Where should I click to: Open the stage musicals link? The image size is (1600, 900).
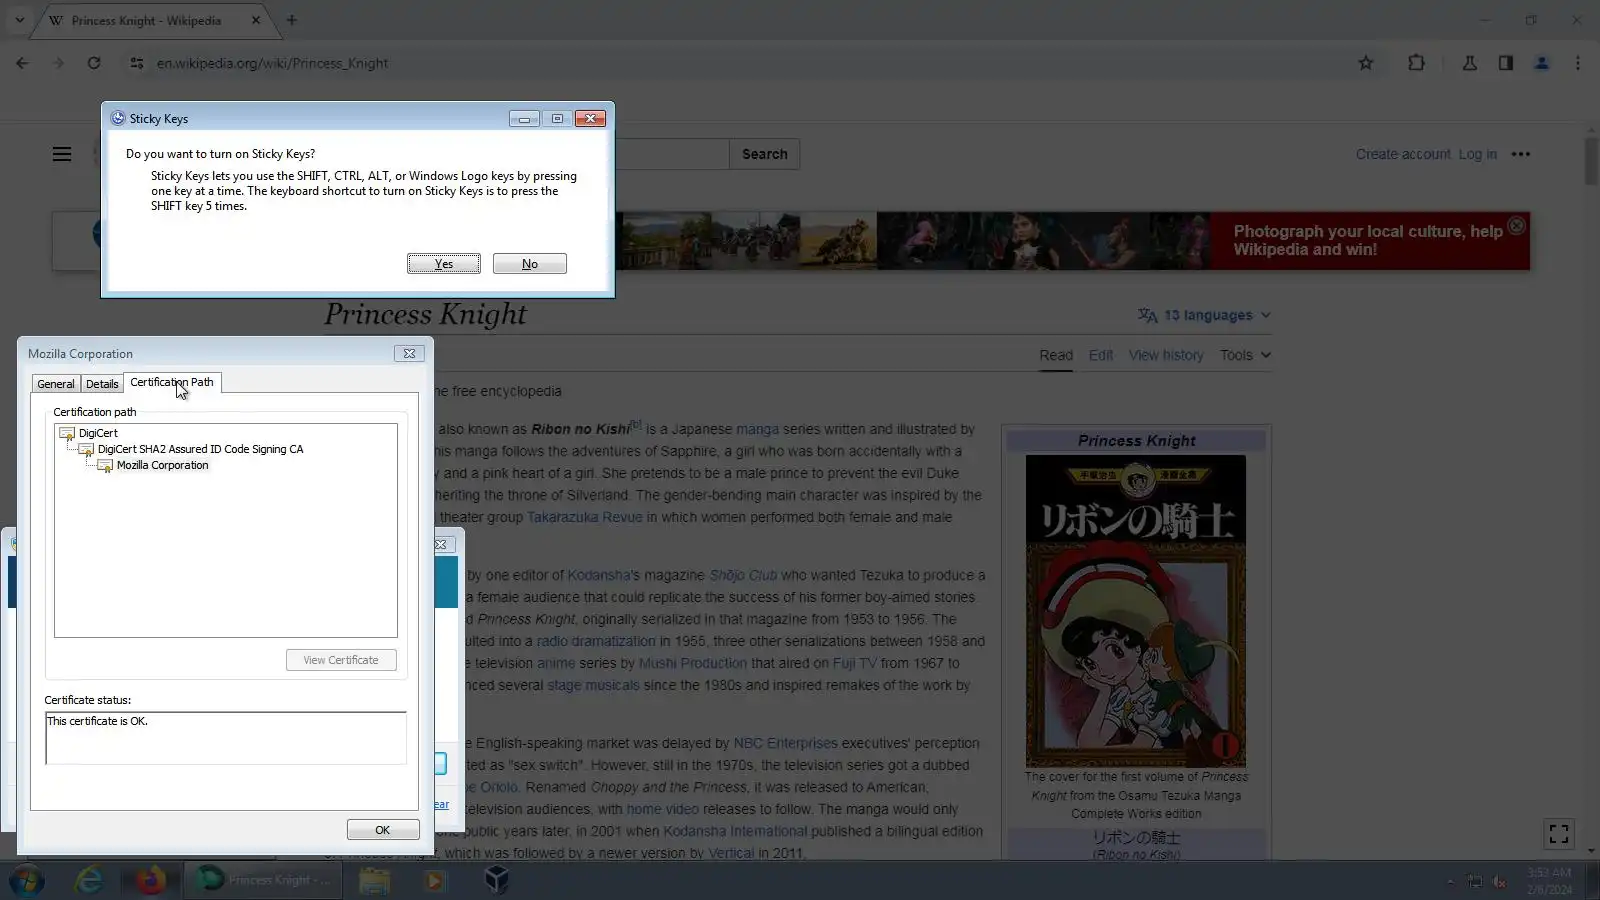pos(593,685)
